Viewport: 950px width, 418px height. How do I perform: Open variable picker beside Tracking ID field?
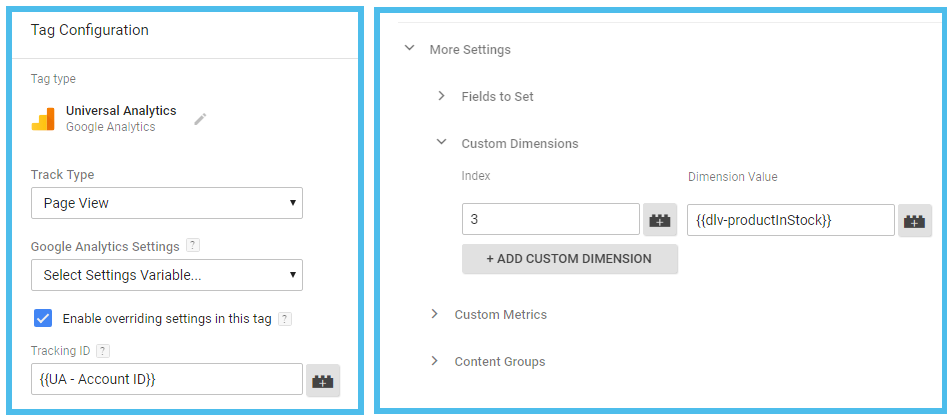point(323,380)
